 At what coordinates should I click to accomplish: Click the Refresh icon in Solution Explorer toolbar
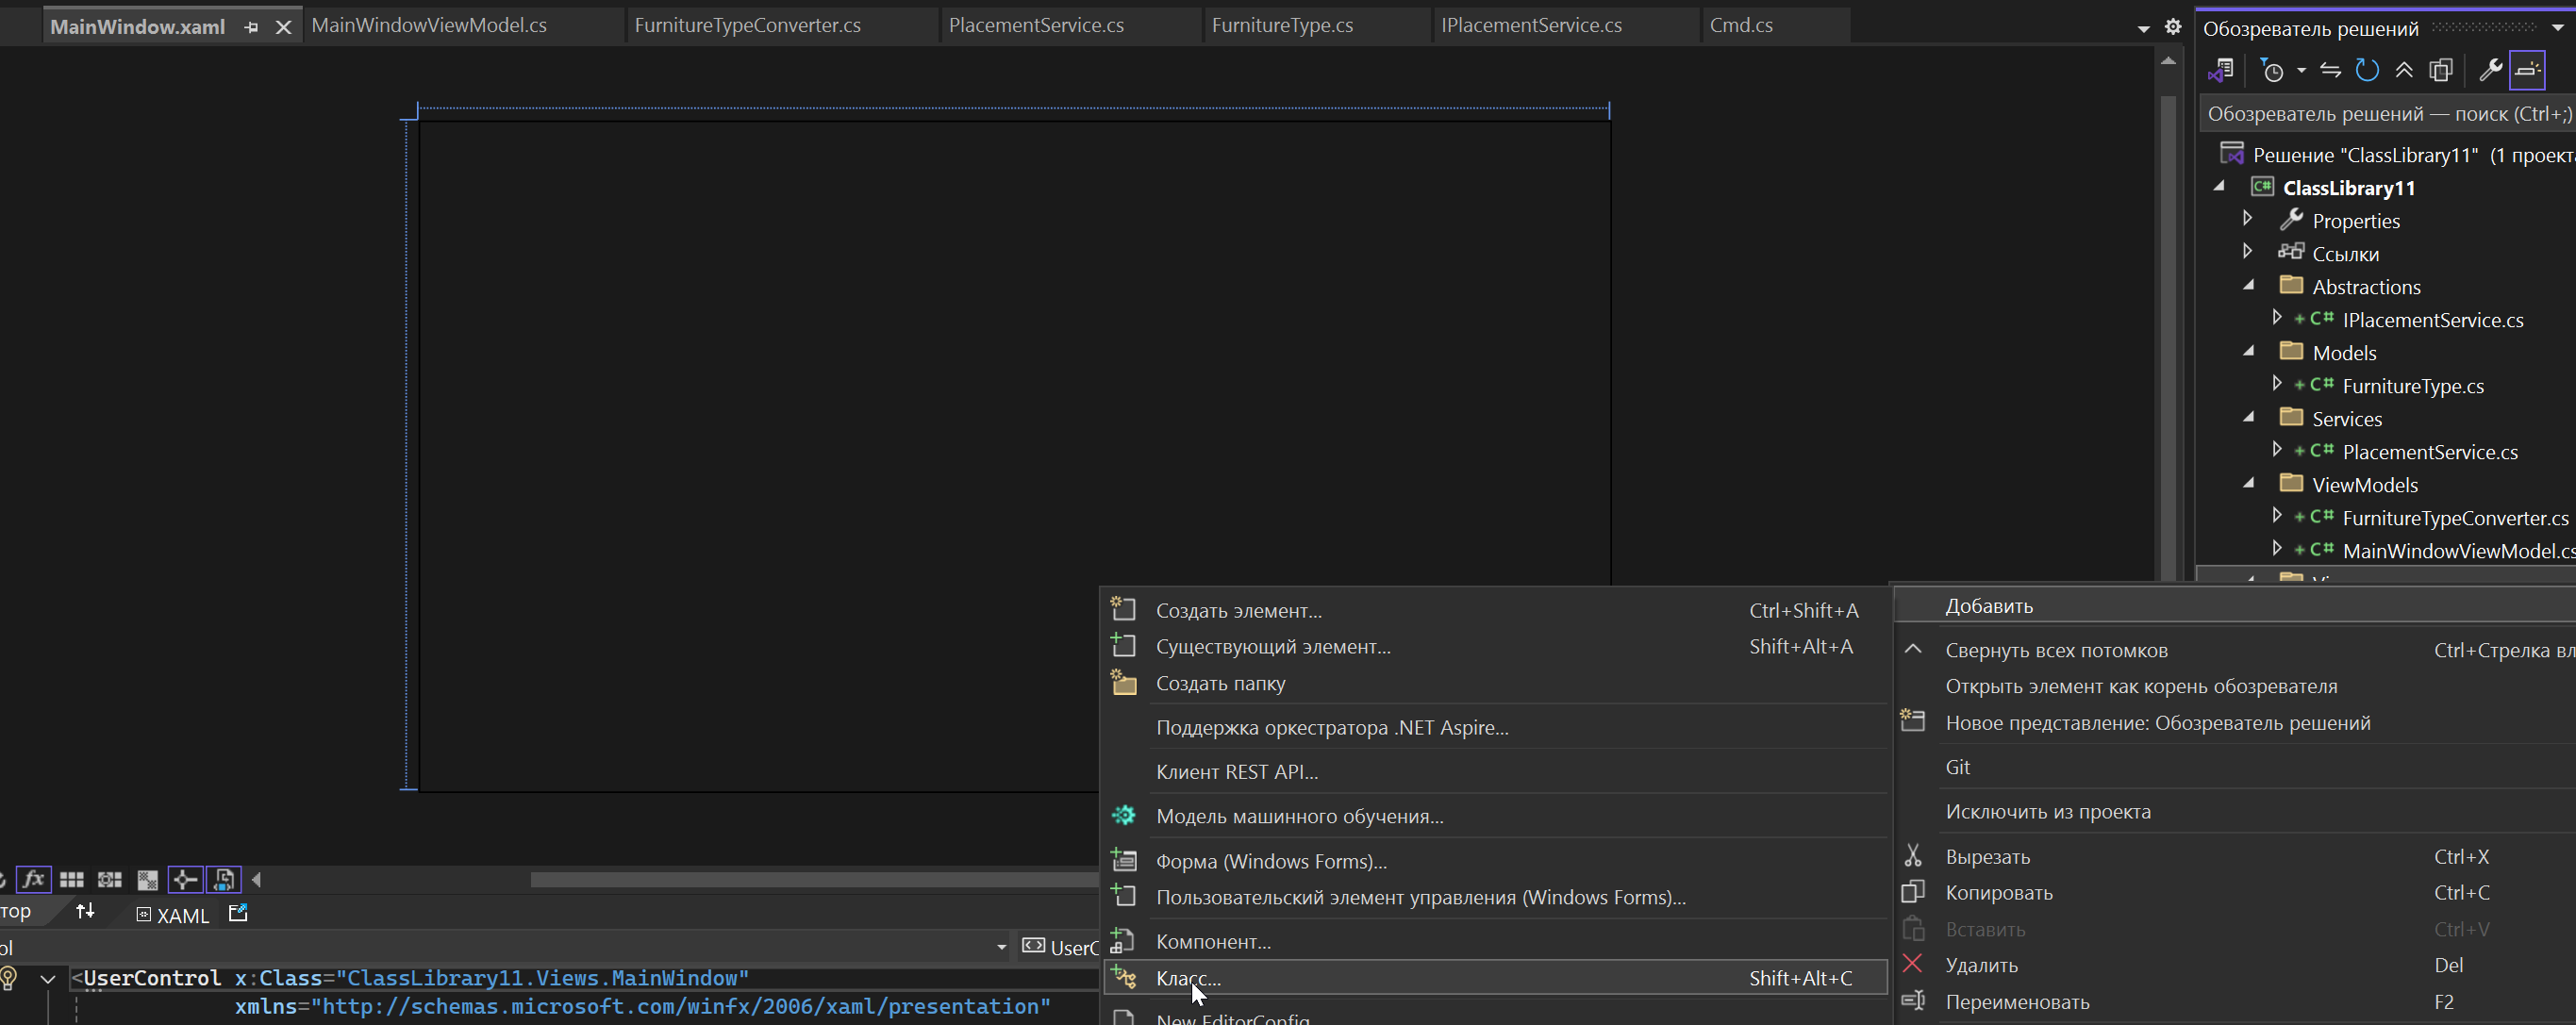tap(2366, 70)
